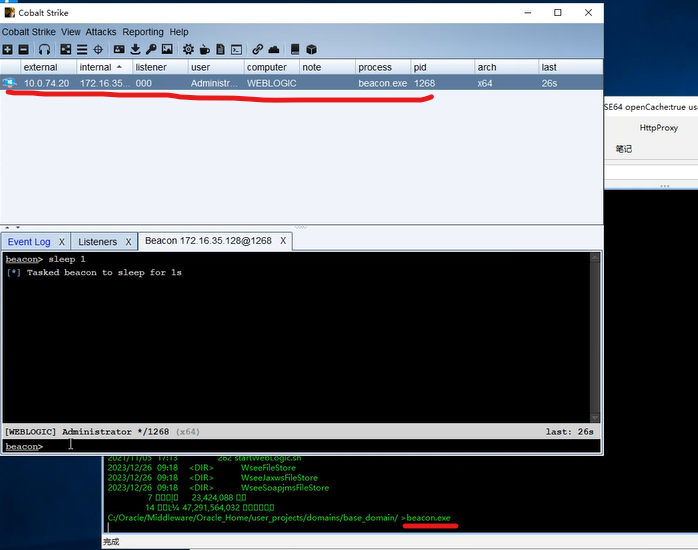The height and width of the screenshot is (550, 698).
Task: Switch to the Event Log tab
Action: tap(29, 242)
